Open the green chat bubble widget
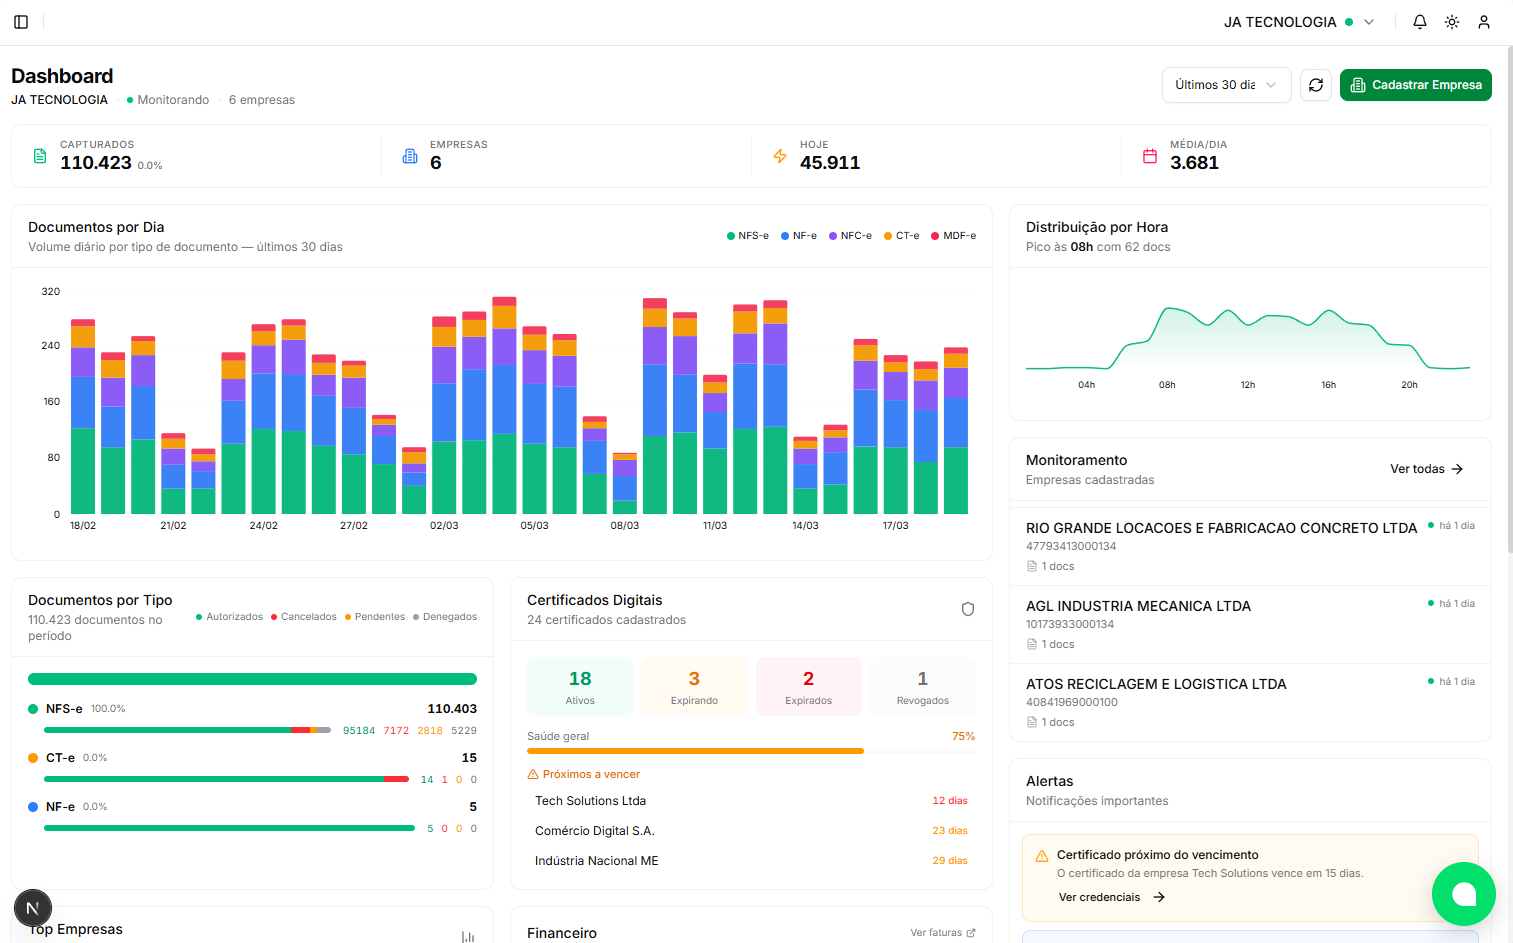 [x=1464, y=894]
